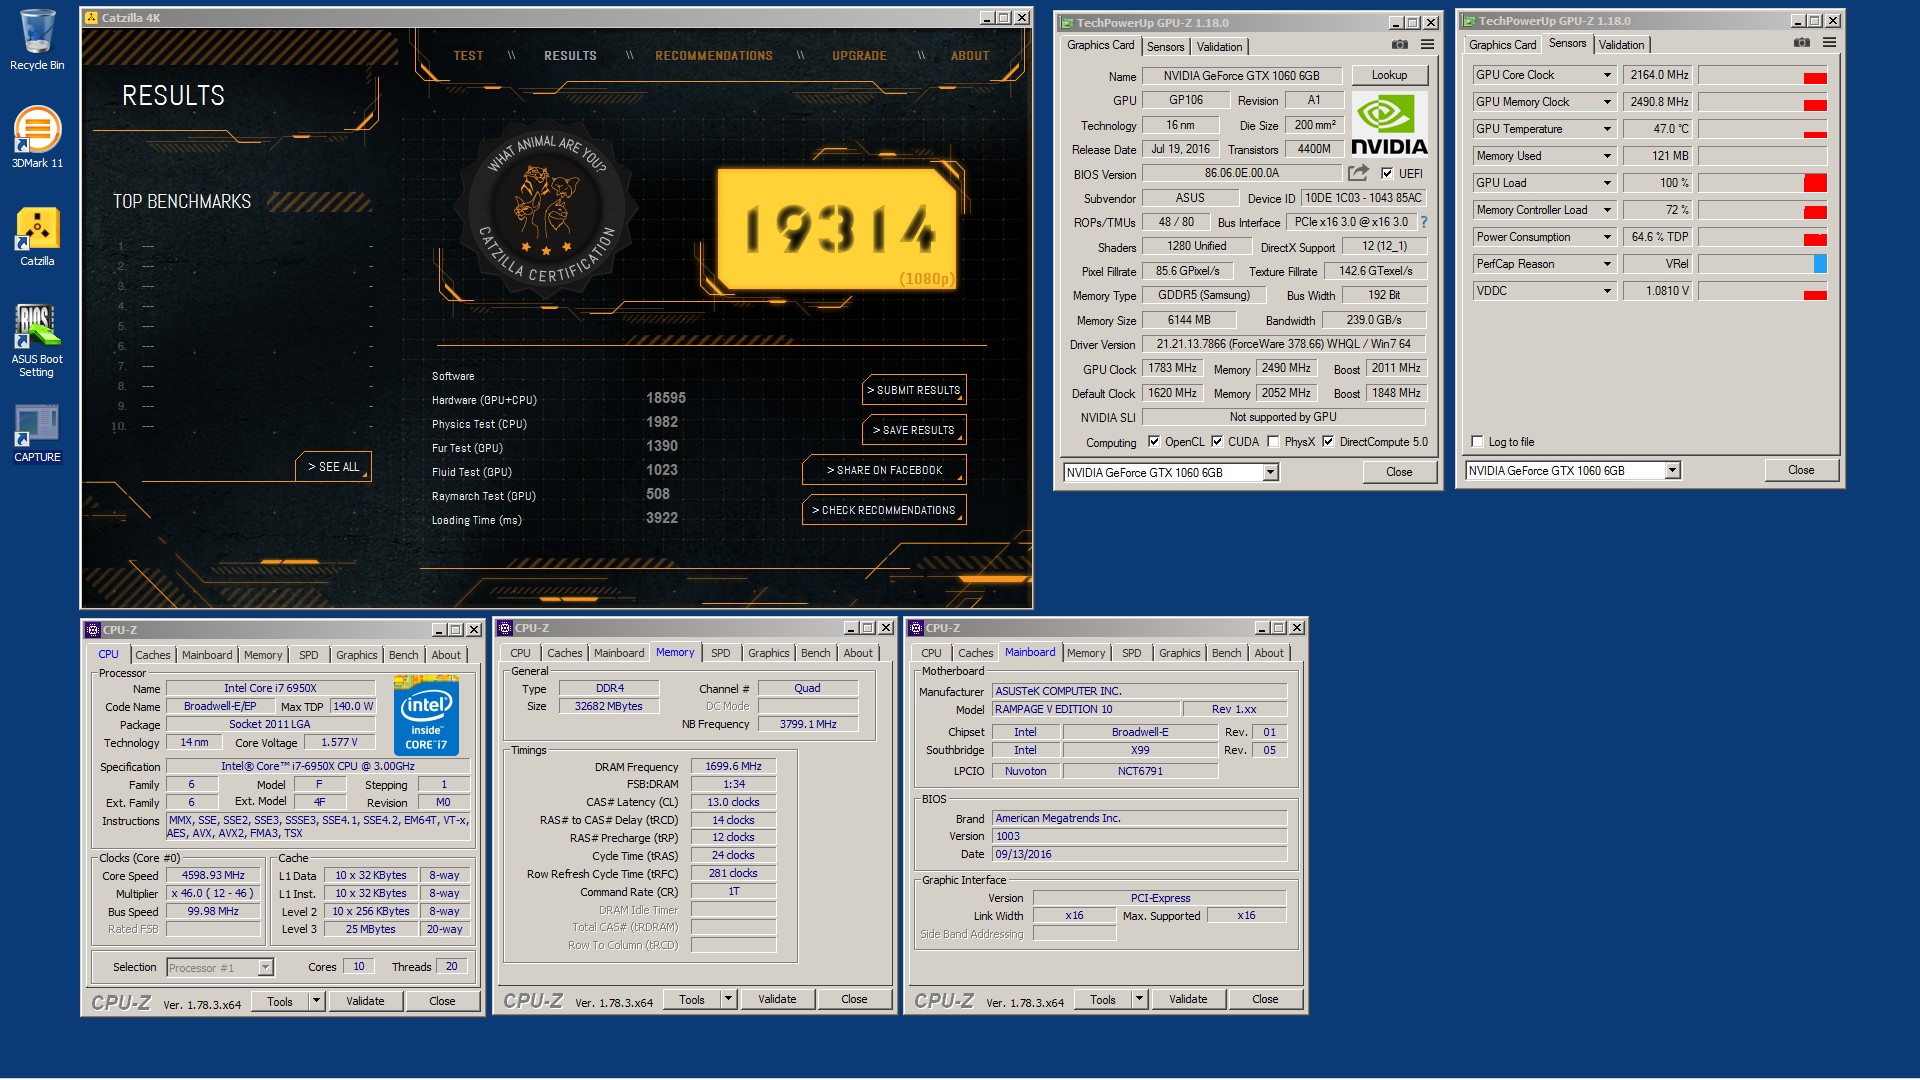Click the SEE ALL benchmarks button
Screen dimensions: 1920x1080
pos(333,467)
